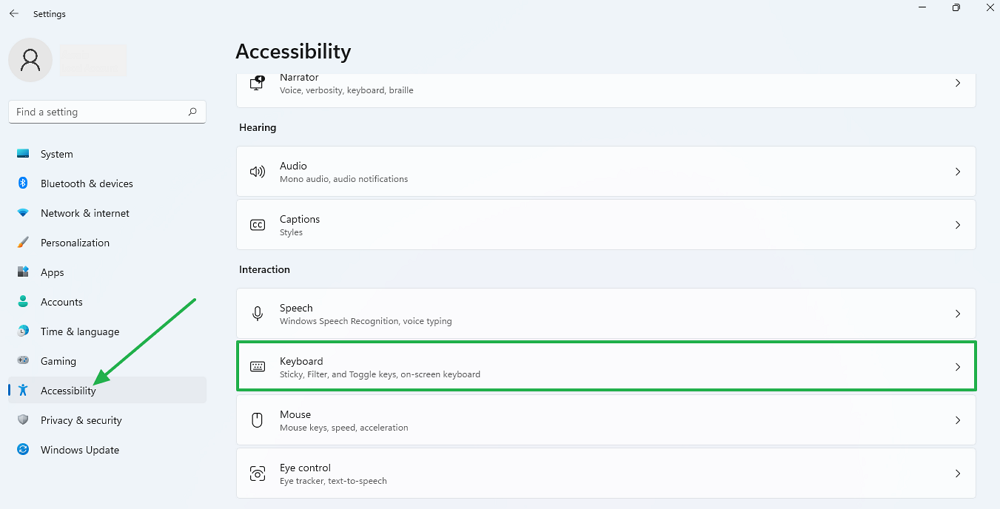Image resolution: width=1000 pixels, height=509 pixels.
Task: Restore down the Settings window
Action: click(x=955, y=8)
